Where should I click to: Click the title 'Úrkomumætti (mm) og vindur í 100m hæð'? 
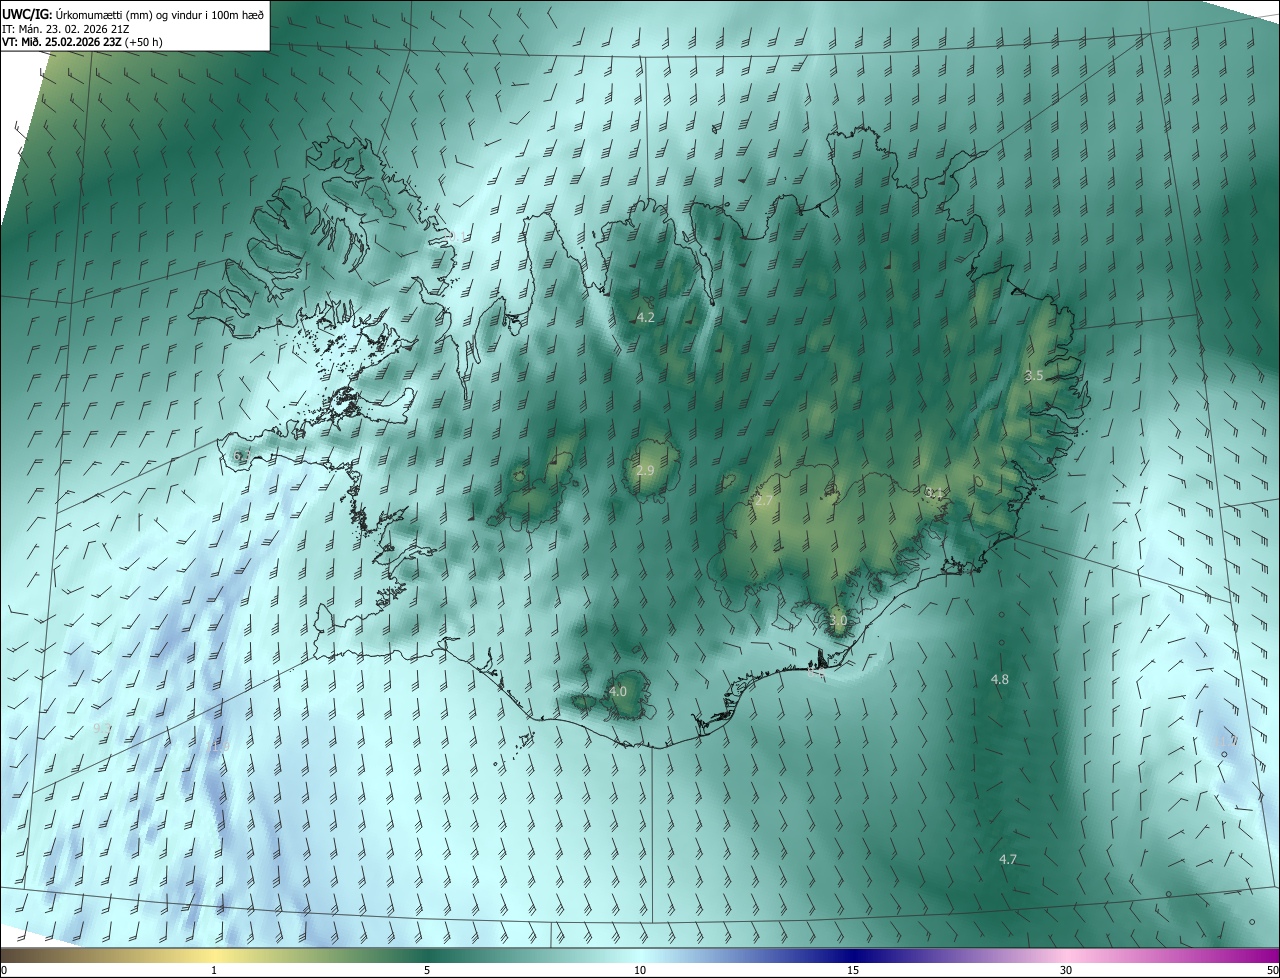159,13
